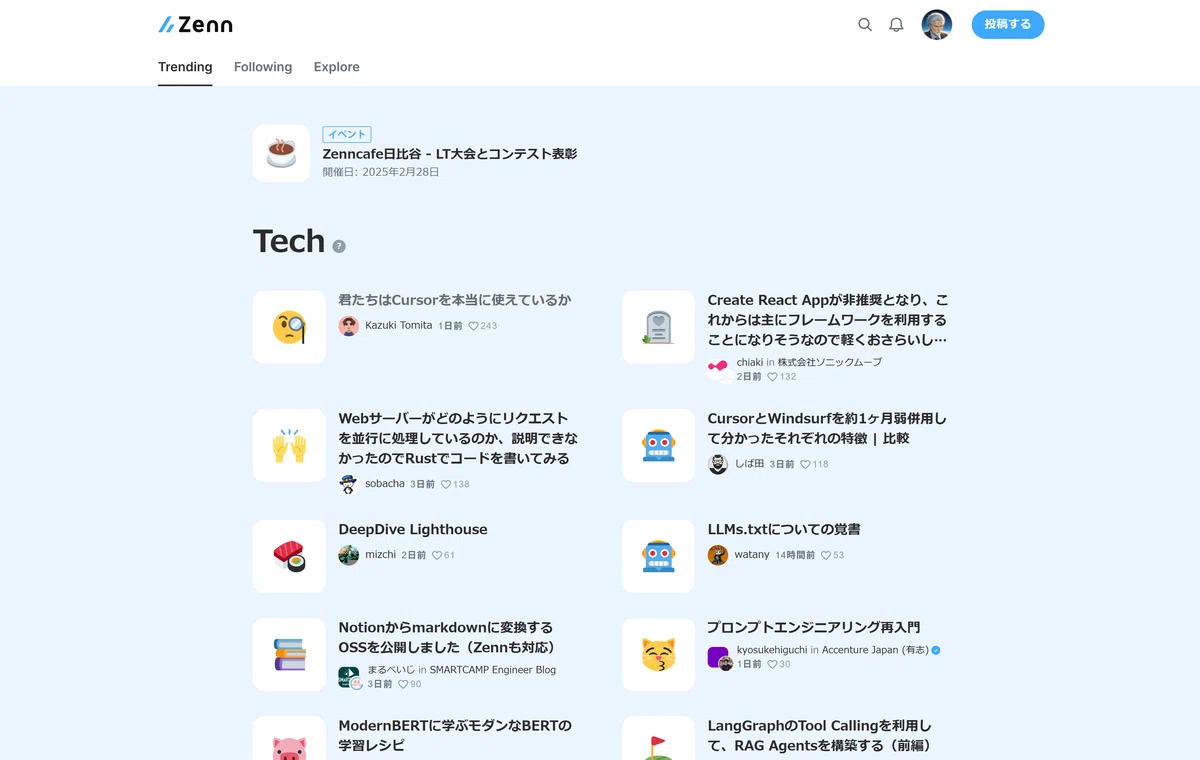This screenshot has height=760, width=1200.
Task: Click the 投稿する button
Action: coord(1008,25)
